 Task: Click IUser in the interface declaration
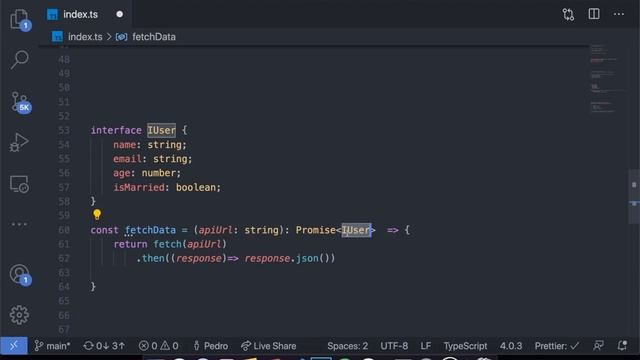tap(162, 130)
